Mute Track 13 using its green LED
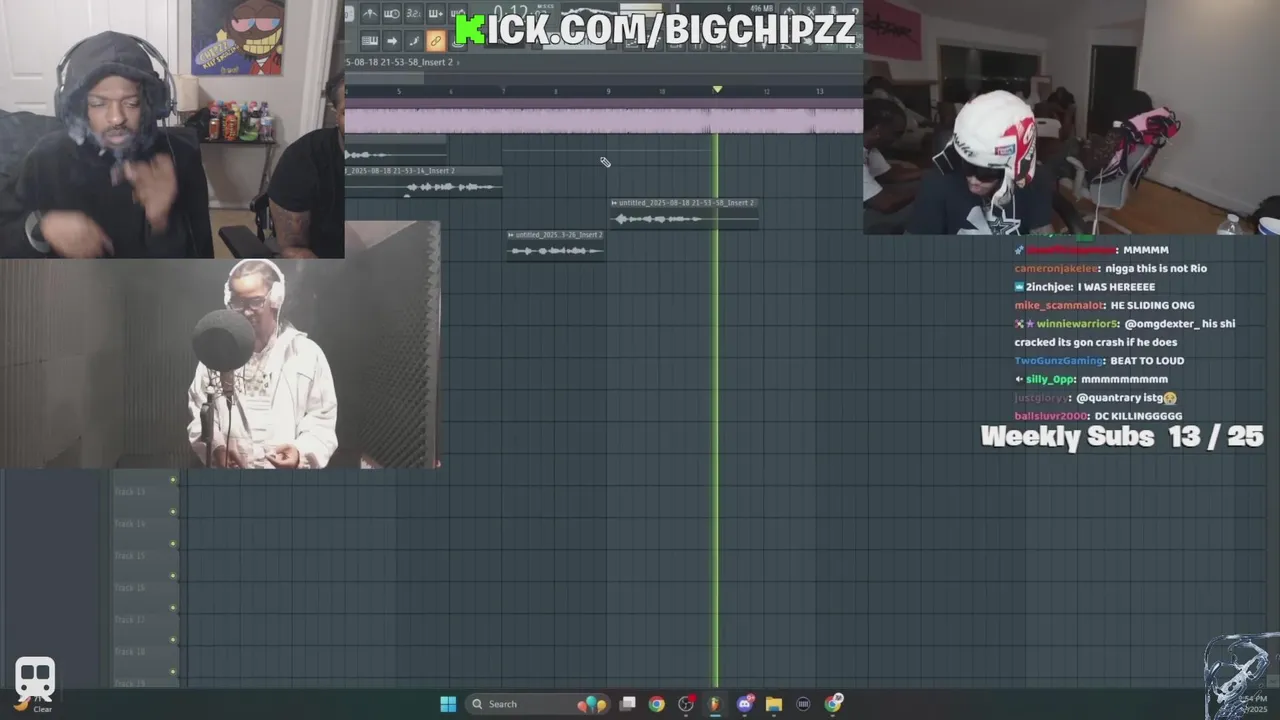1280x720 pixels. click(x=173, y=511)
